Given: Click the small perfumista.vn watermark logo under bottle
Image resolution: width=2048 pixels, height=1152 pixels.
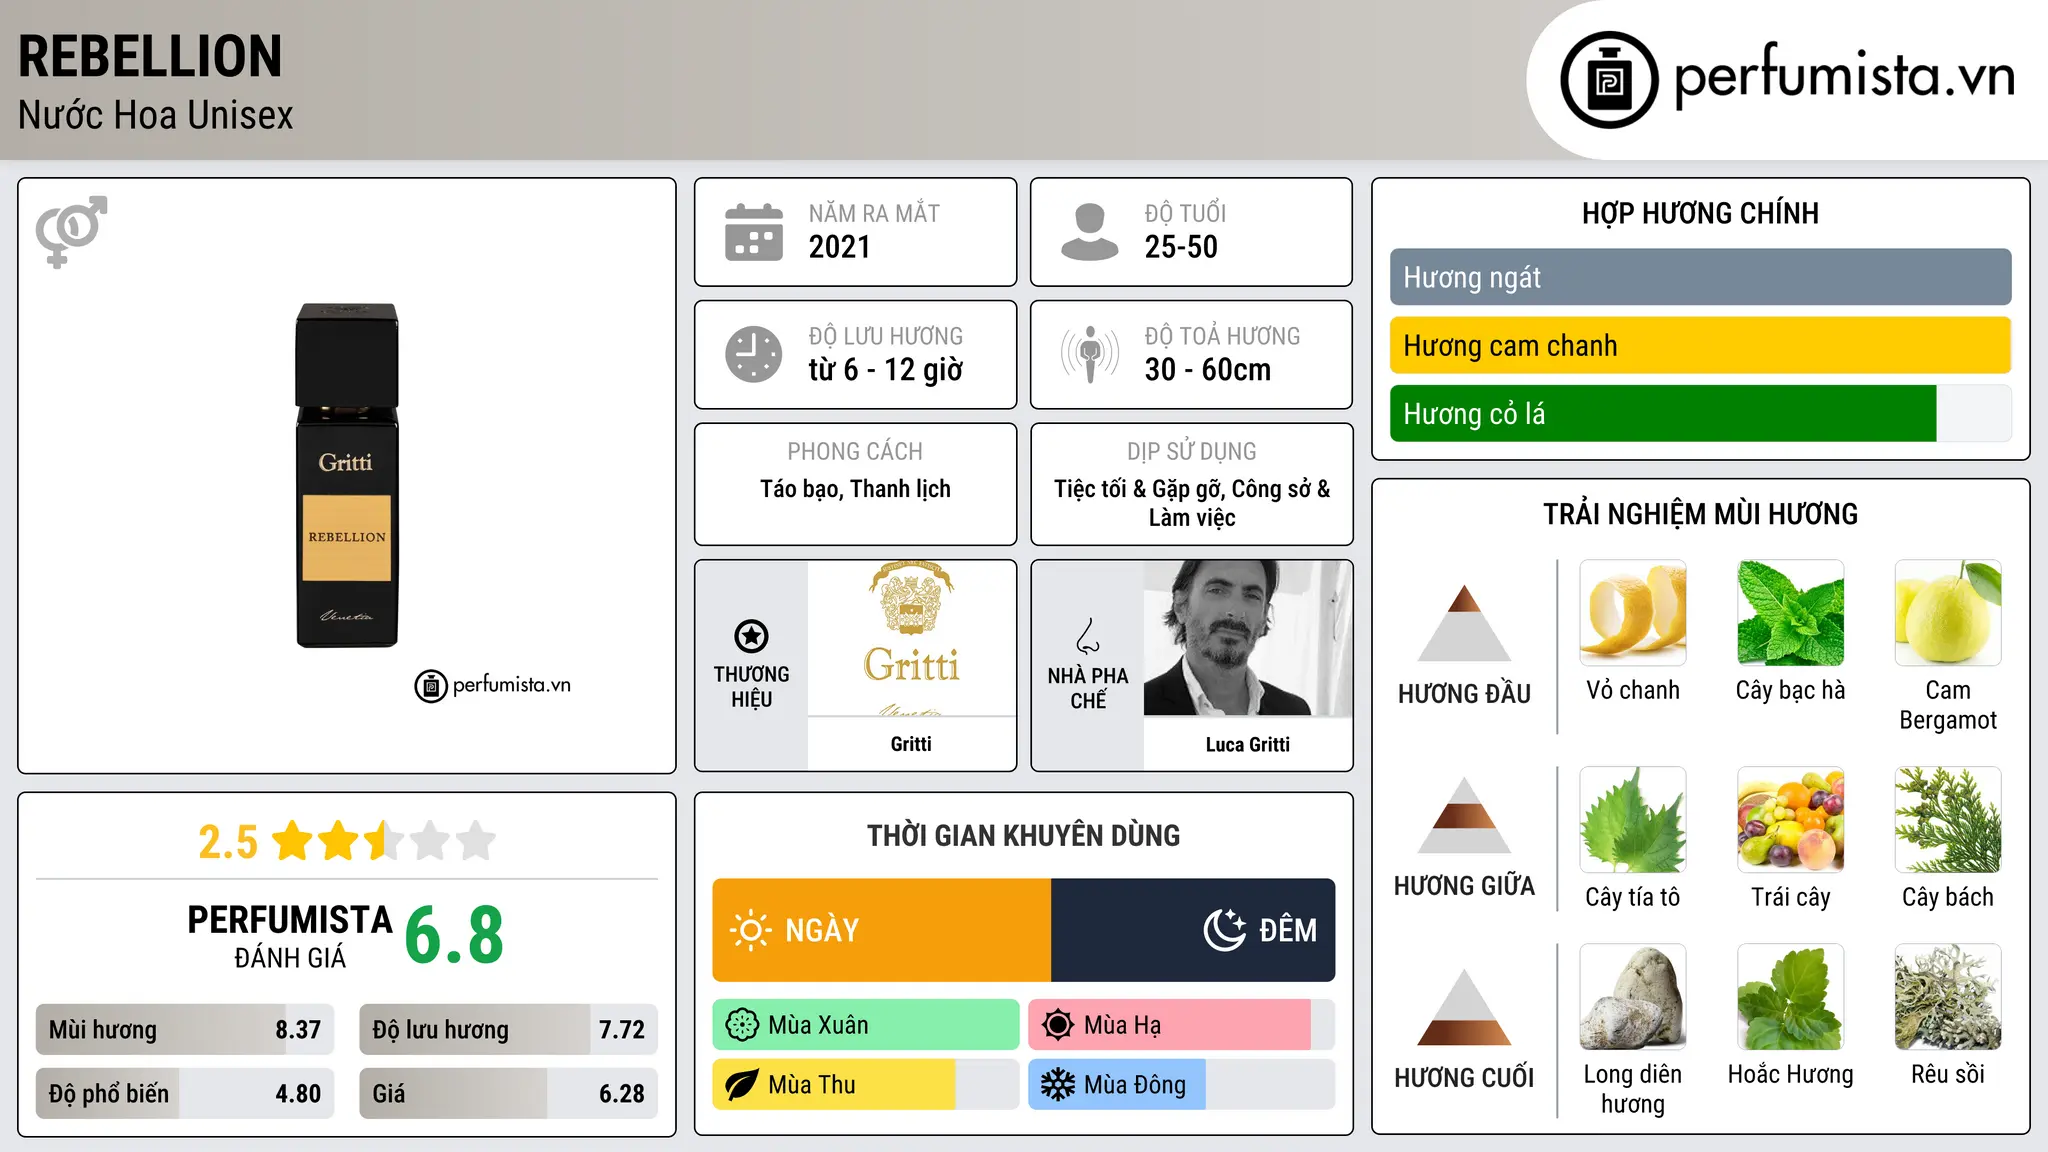Looking at the screenshot, I should point(493,685).
